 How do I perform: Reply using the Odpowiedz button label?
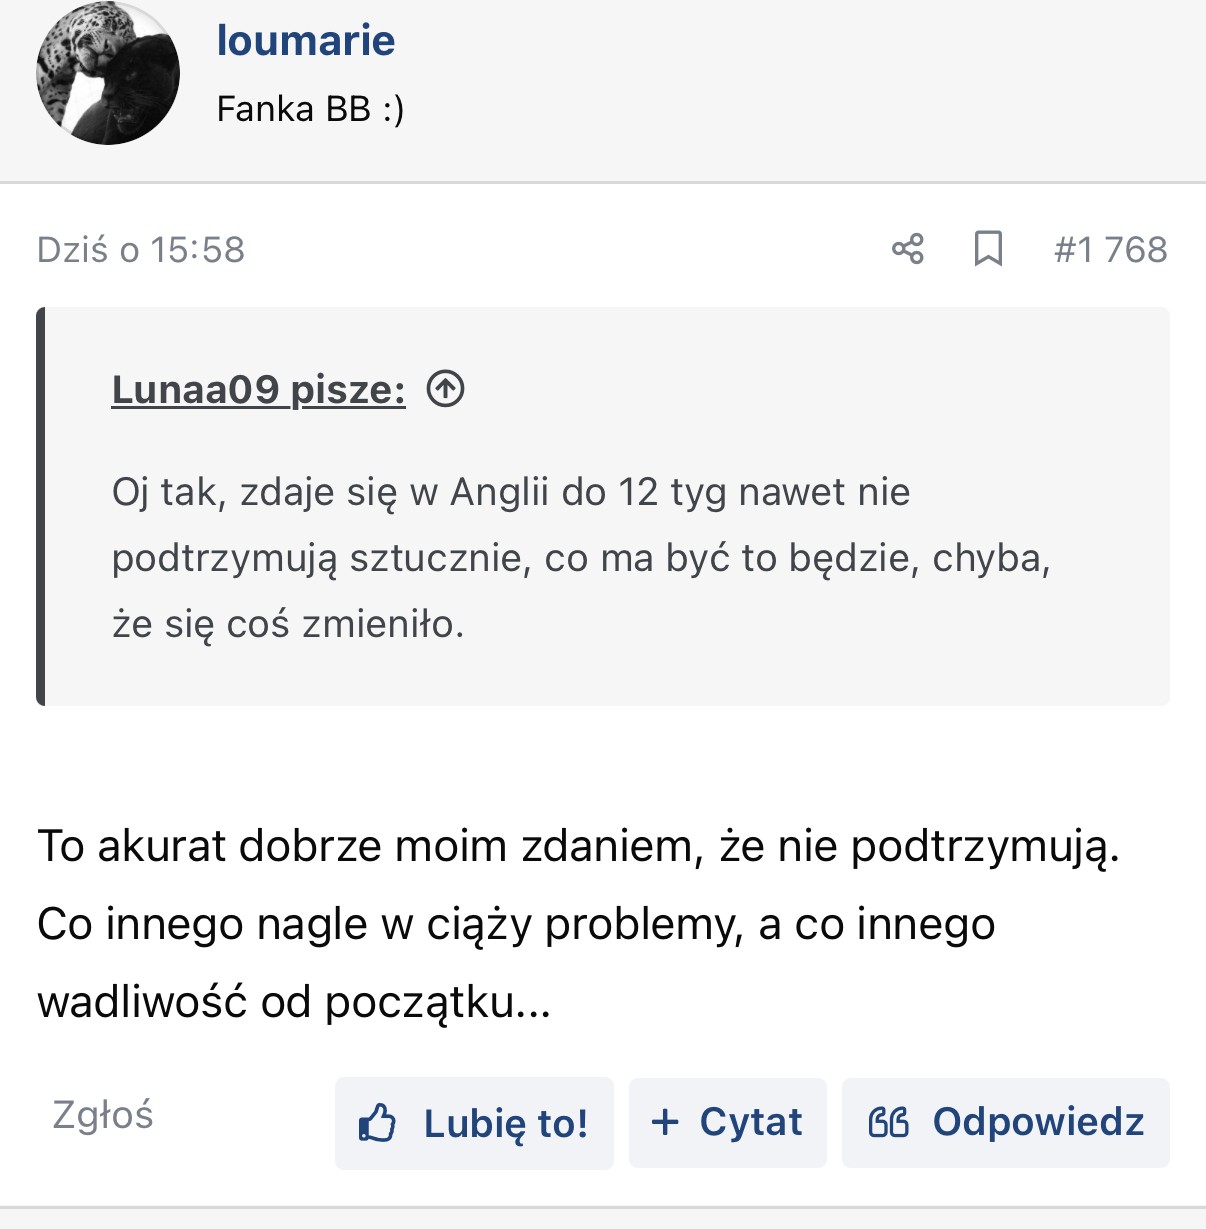tap(1038, 1122)
